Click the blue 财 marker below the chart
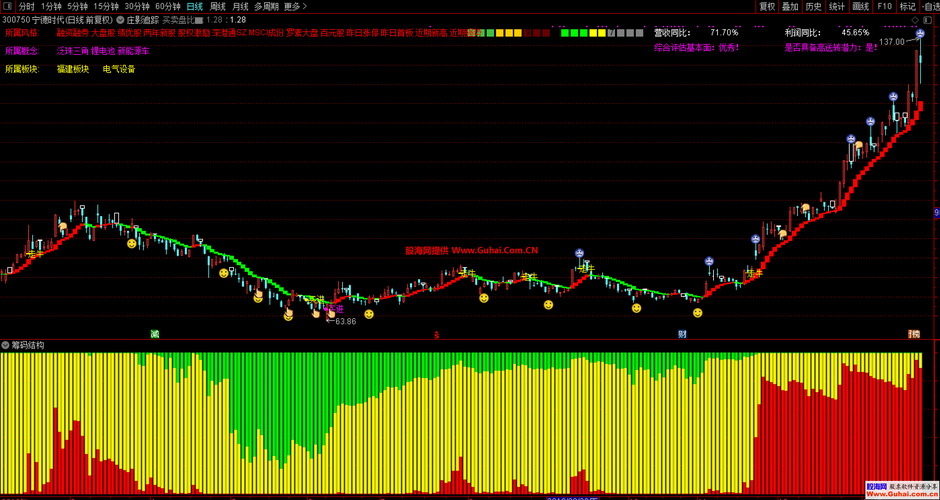Image resolution: width=940 pixels, height=500 pixels. [682, 333]
